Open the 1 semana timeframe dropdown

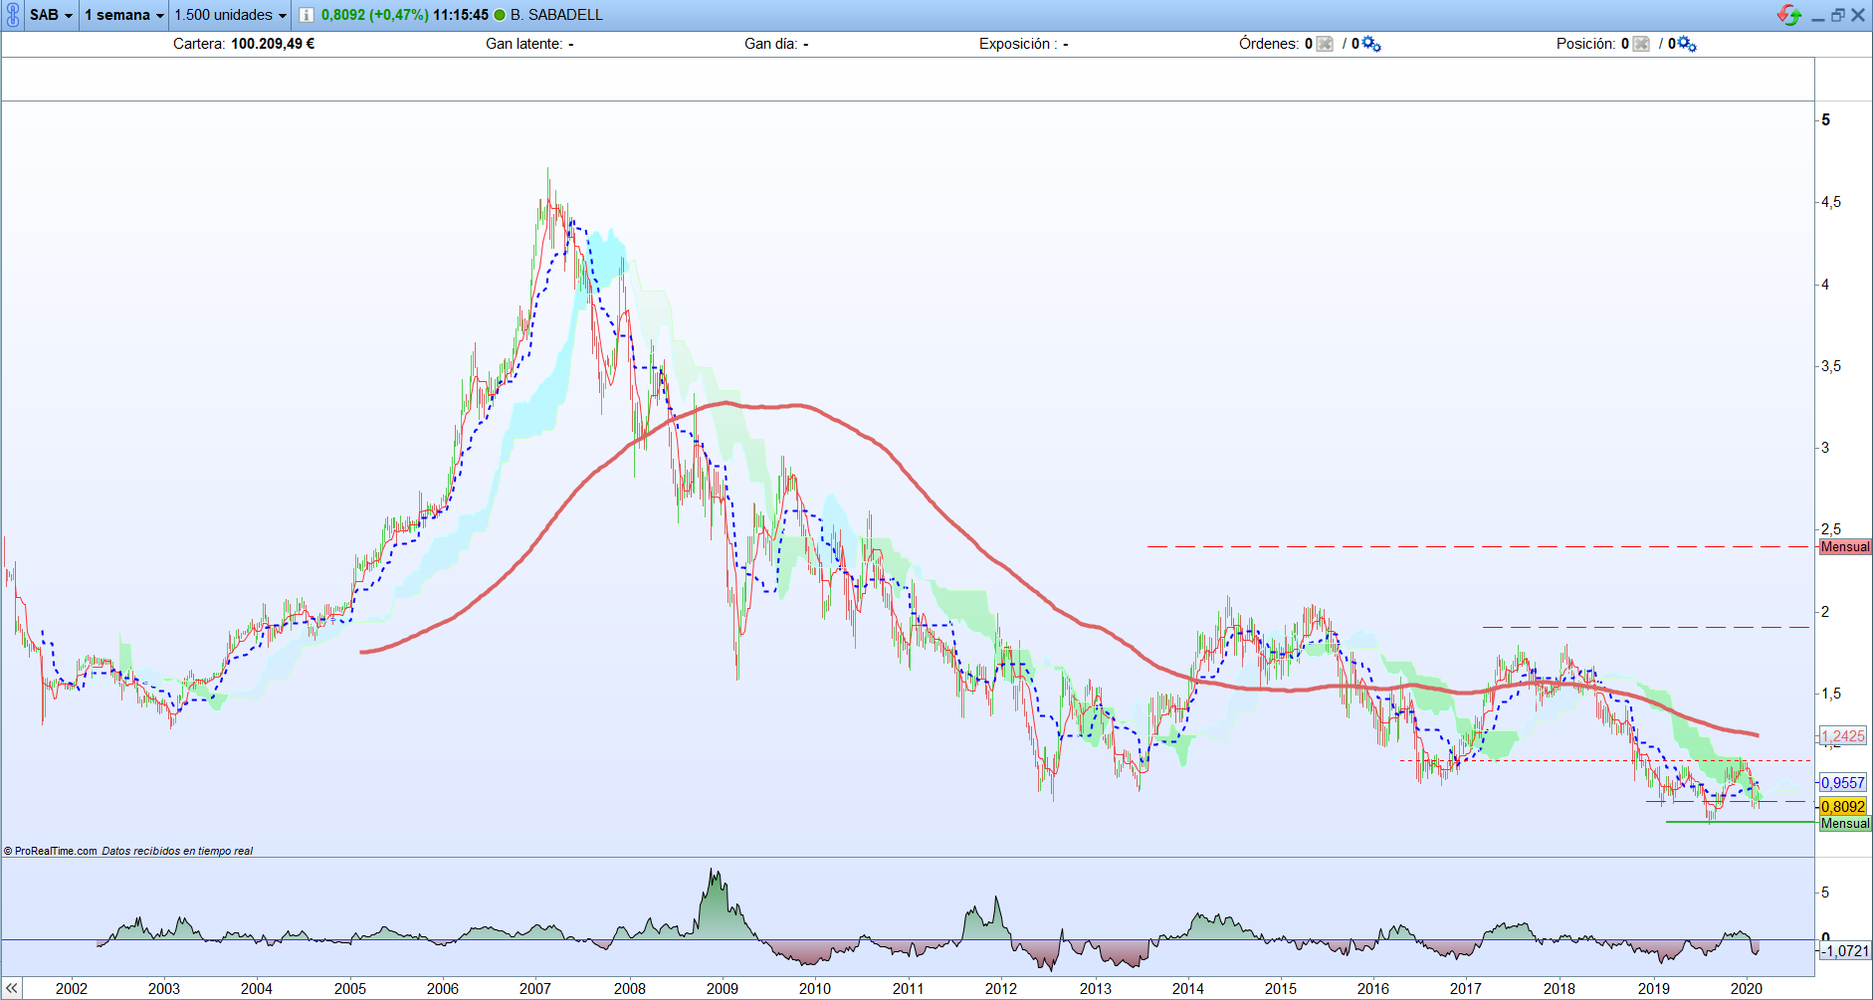coord(124,15)
